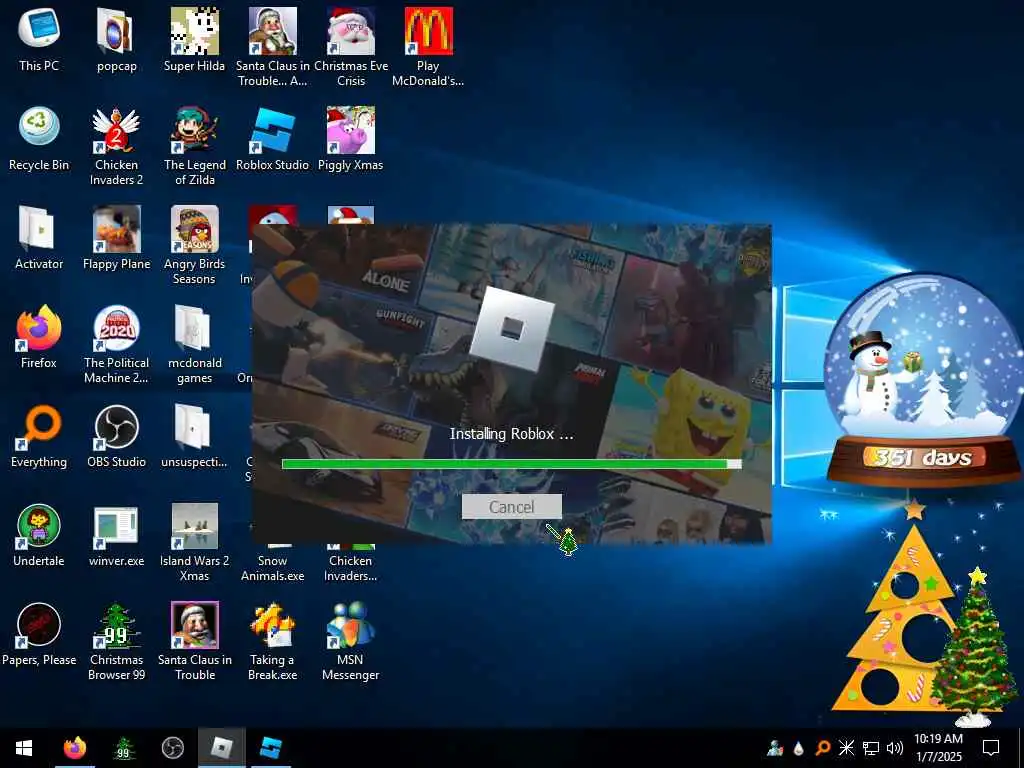1024x768 pixels.
Task: Select Santa Claus in Trouble... A... shortcut
Action: pos(272,48)
